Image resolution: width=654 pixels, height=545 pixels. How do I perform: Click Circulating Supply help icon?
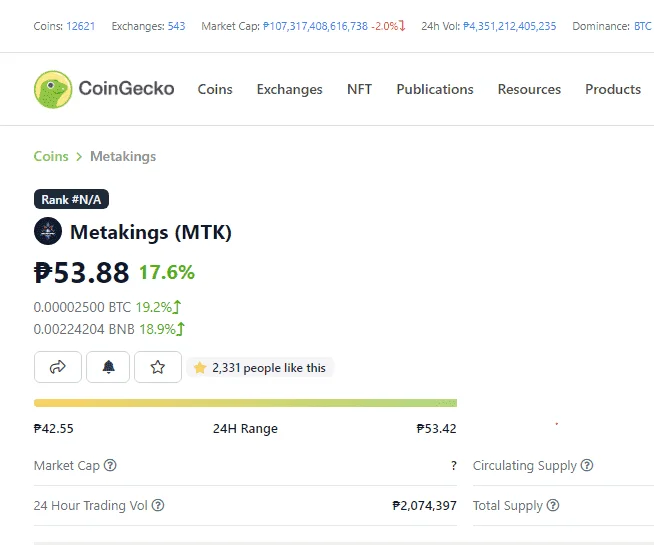(587, 465)
